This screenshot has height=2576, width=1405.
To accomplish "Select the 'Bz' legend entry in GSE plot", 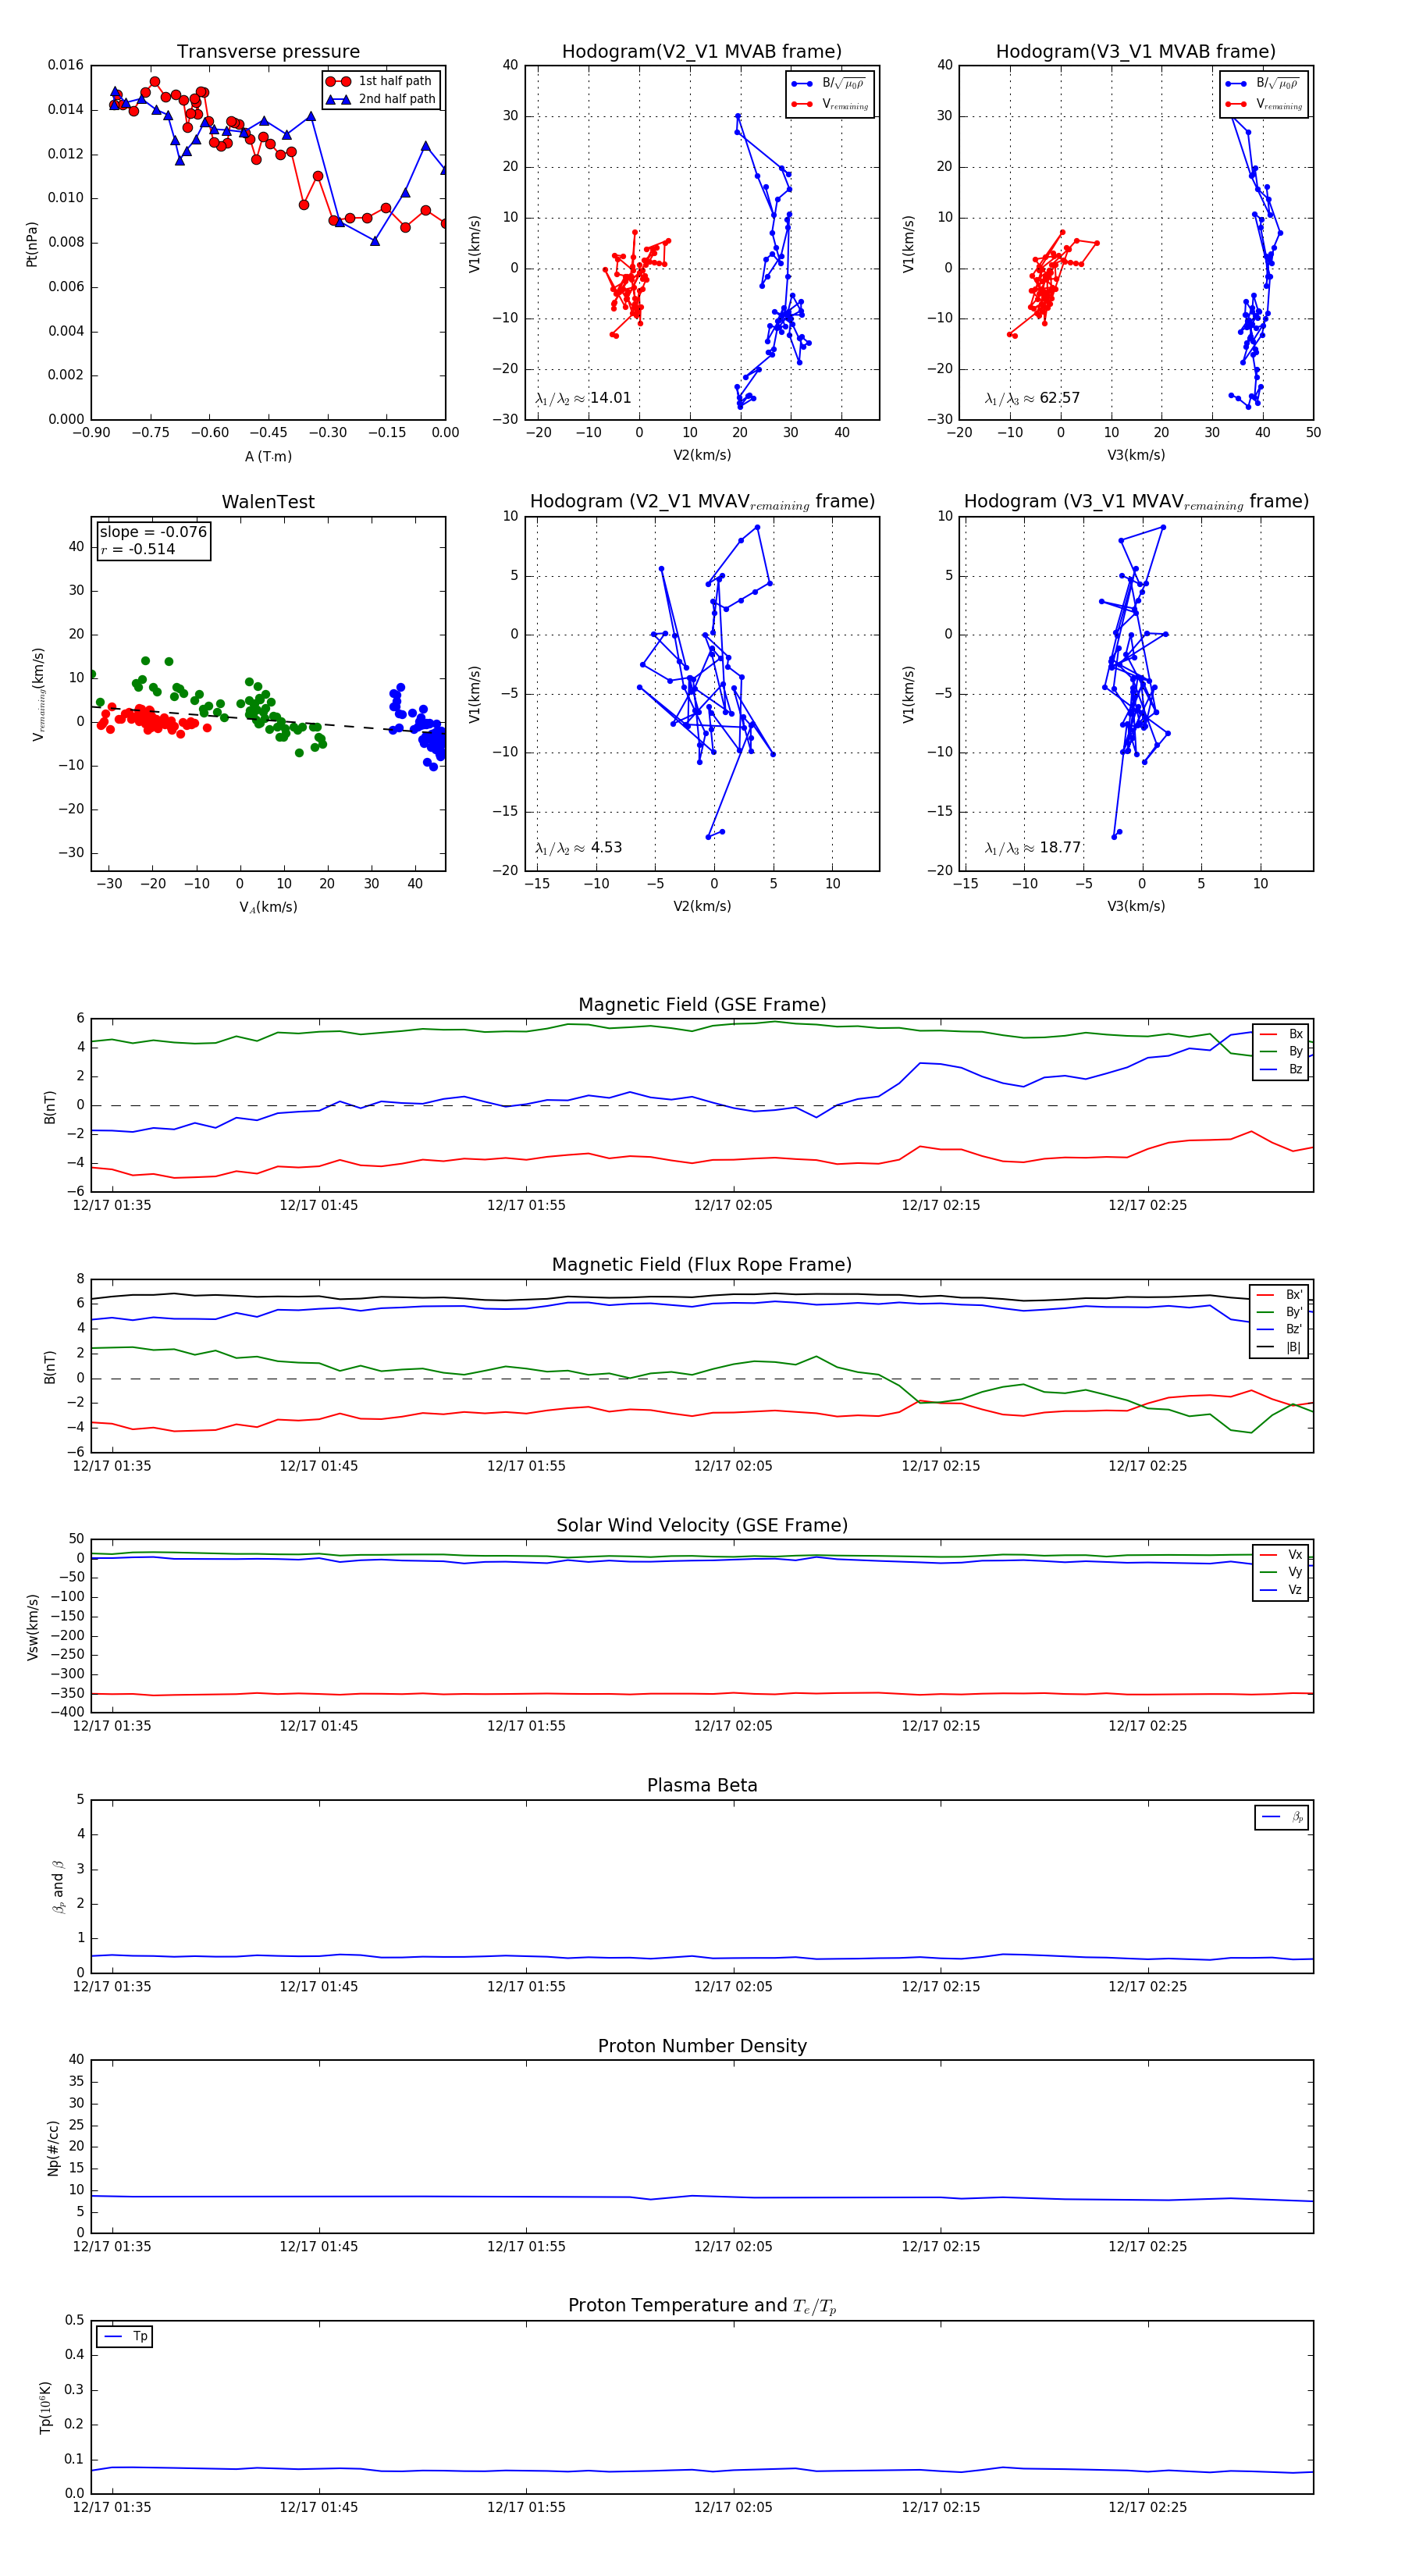I will (1281, 1069).
